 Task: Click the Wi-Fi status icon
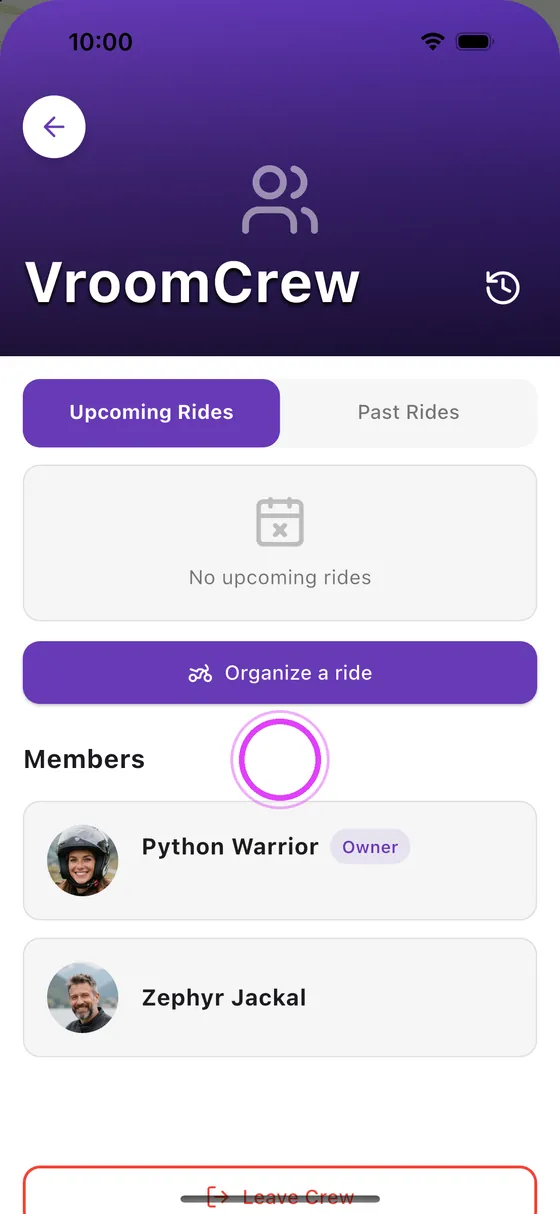432,41
